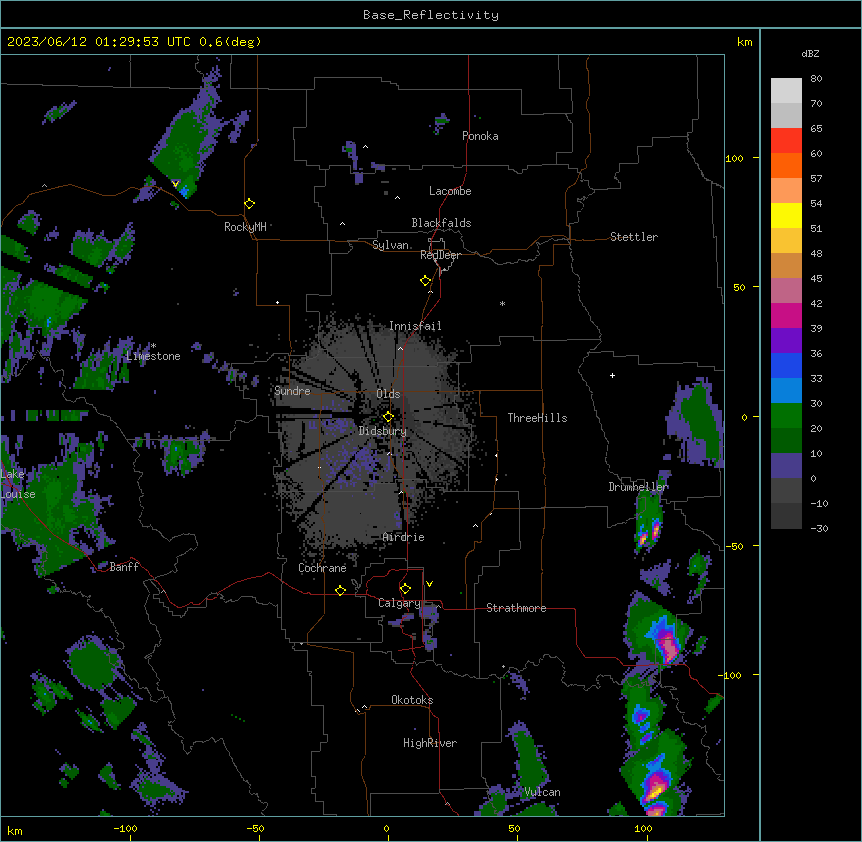Click the 100 km tick on right axis
Screen dimensions: 862x842
(x=734, y=158)
